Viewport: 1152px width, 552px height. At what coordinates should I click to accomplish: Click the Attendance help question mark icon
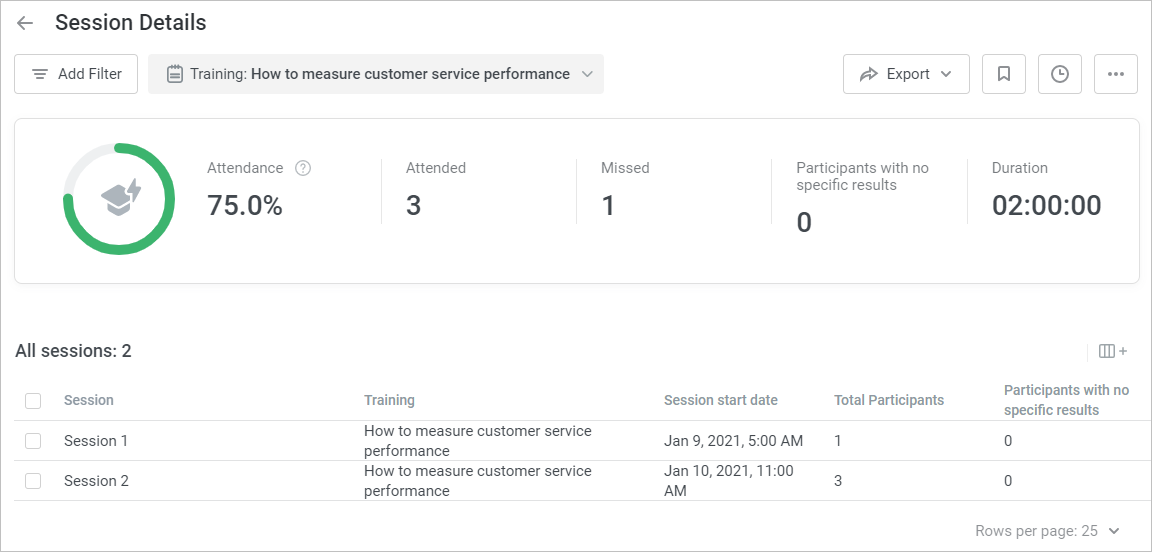303,168
